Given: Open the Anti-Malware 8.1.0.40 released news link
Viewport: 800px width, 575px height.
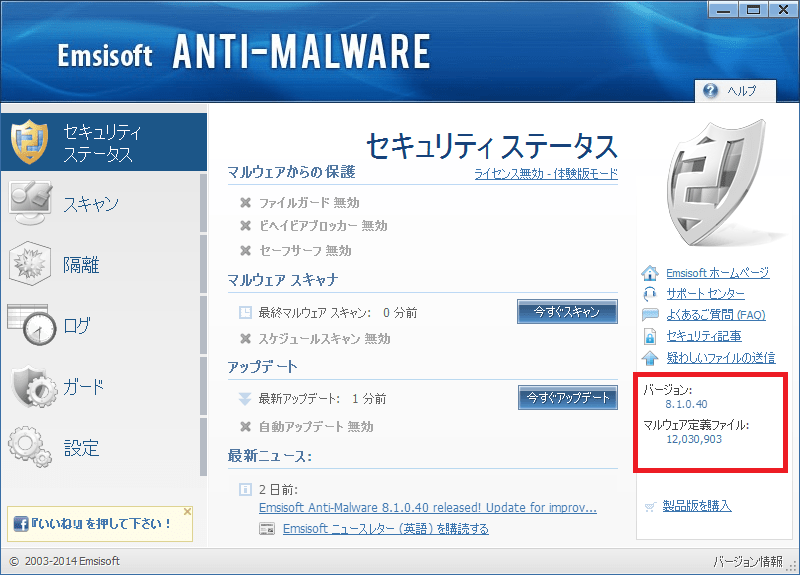Looking at the screenshot, I should pyautogui.click(x=428, y=508).
